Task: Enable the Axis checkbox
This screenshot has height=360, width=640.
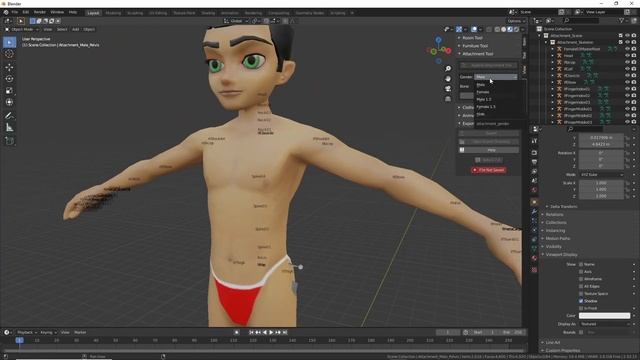Action: tap(581, 272)
